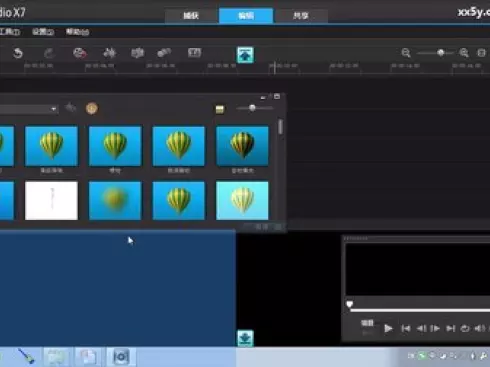Image resolution: width=490 pixels, height=367 pixels.
Task: Collapse panel using upper teal arrow button
Action: (245, 55)
